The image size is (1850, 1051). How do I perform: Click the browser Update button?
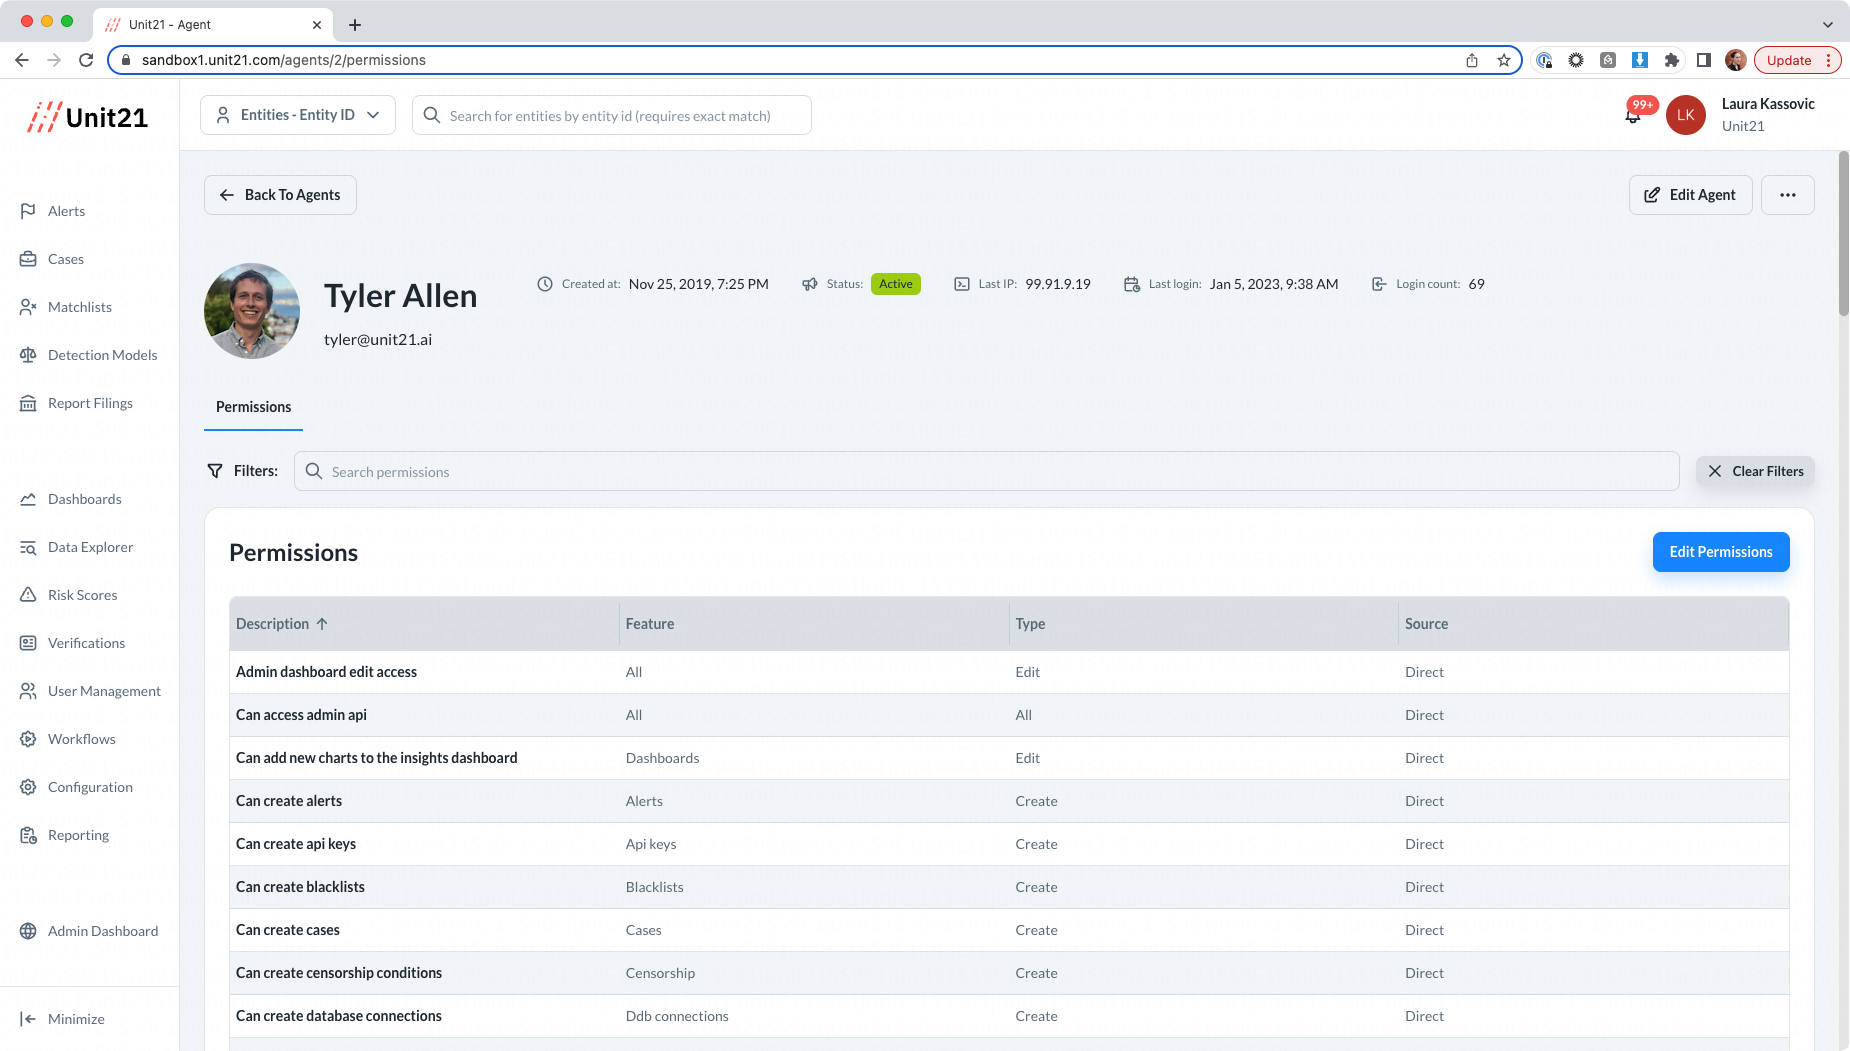[1797, 60]
